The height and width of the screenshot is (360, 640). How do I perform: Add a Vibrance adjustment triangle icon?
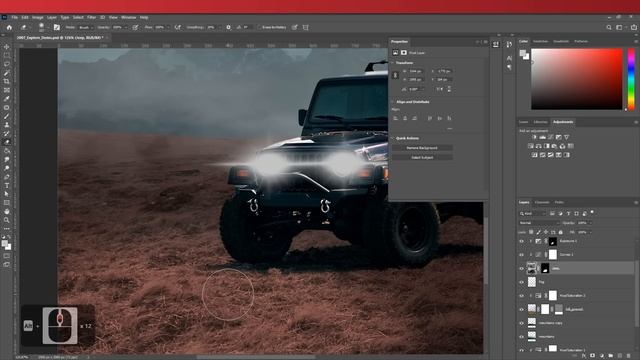[x=567, y=137]
